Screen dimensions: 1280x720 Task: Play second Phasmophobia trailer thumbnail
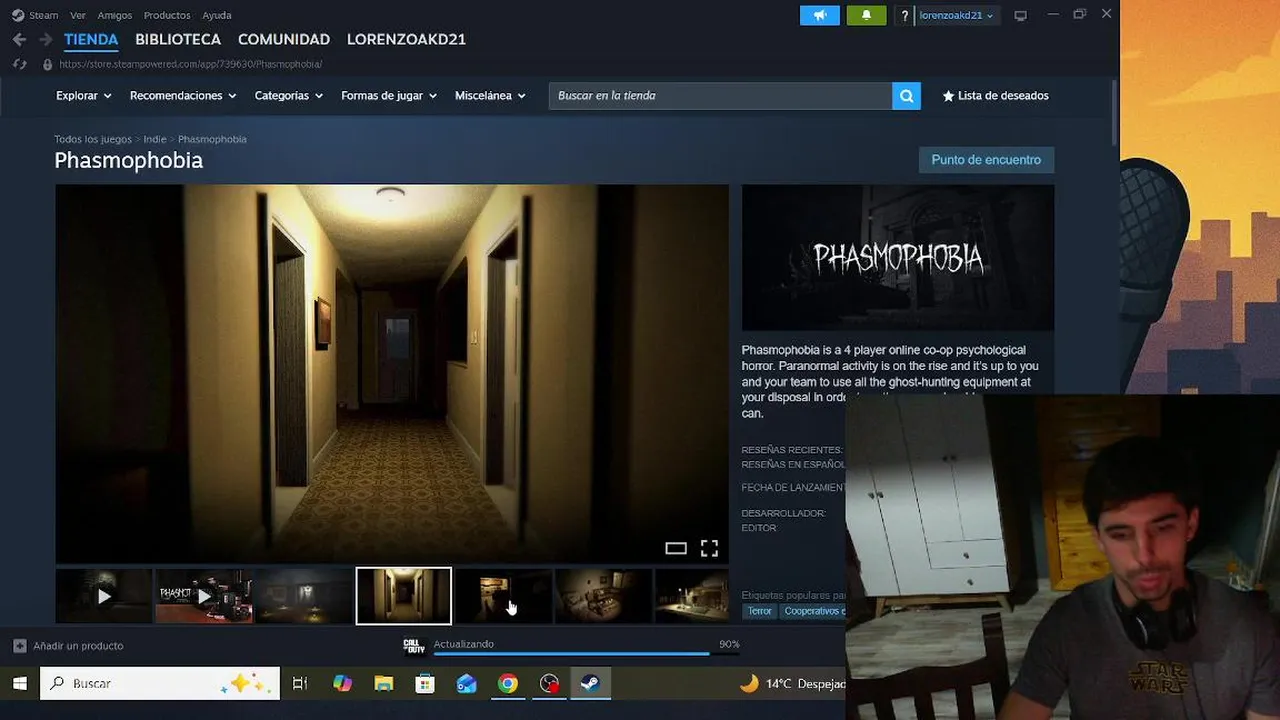204,596
